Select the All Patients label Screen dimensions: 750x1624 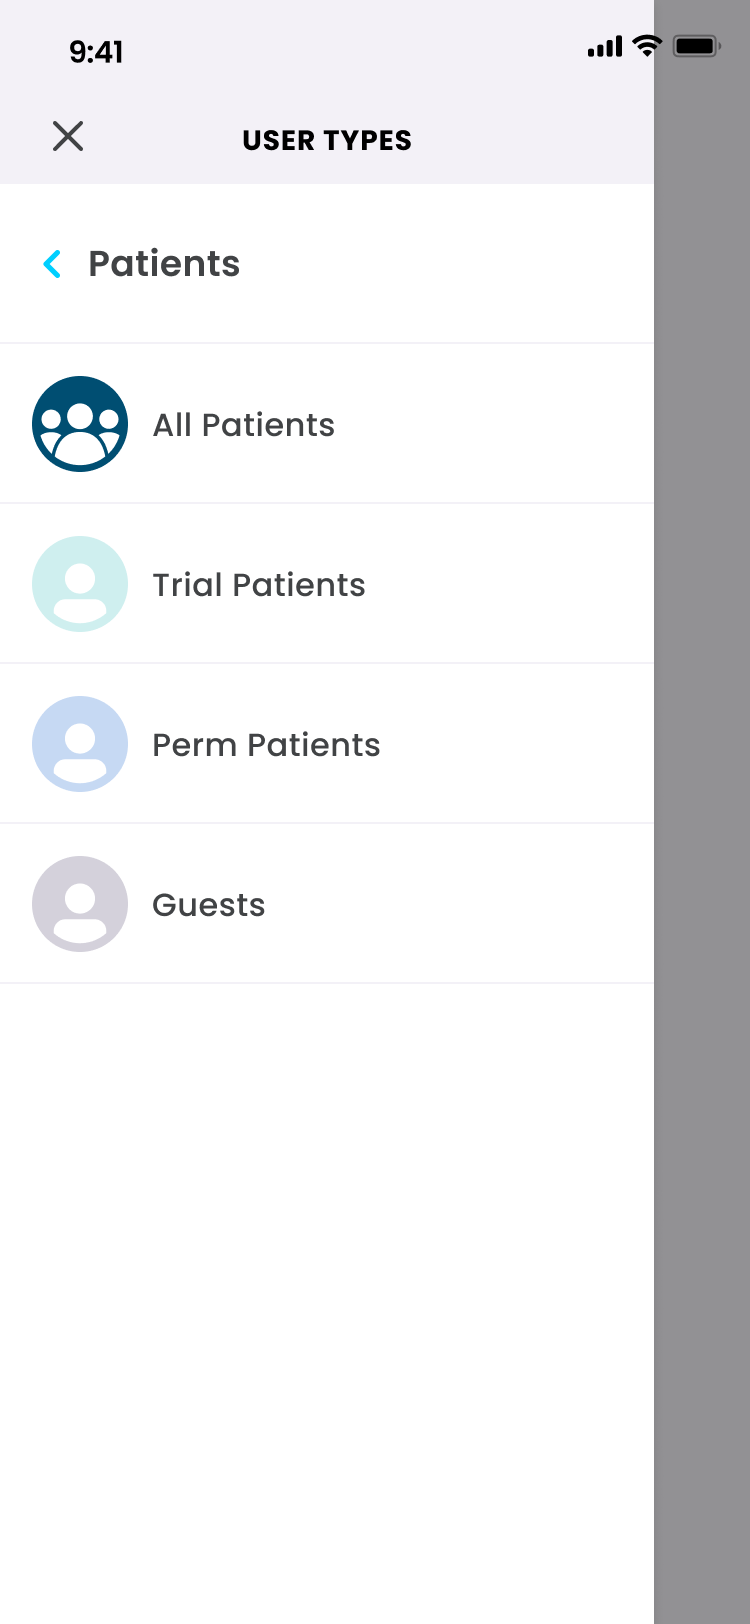[244, 425]
